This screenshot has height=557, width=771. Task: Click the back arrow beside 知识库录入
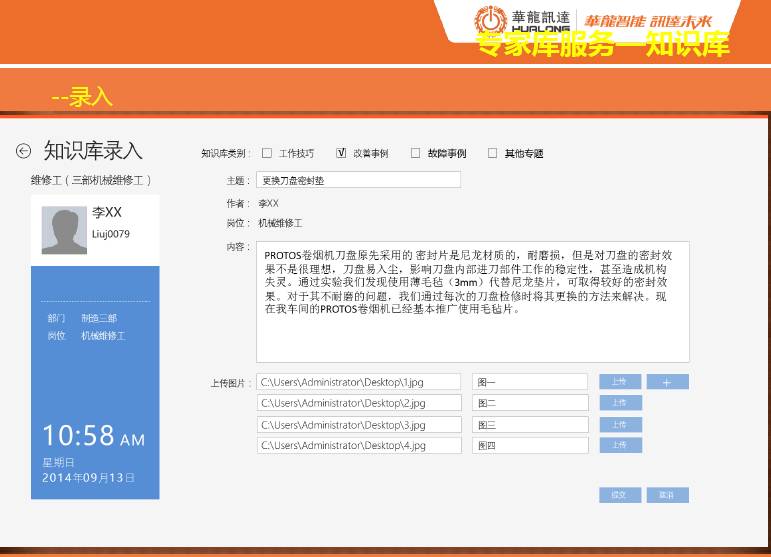24,151
